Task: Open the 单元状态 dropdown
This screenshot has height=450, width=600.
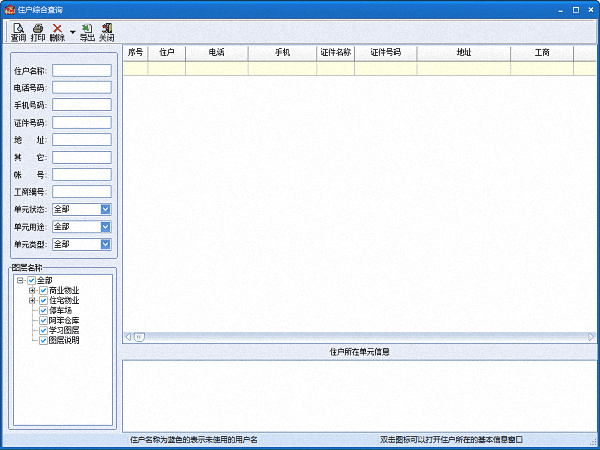Action: pos(105,209)
